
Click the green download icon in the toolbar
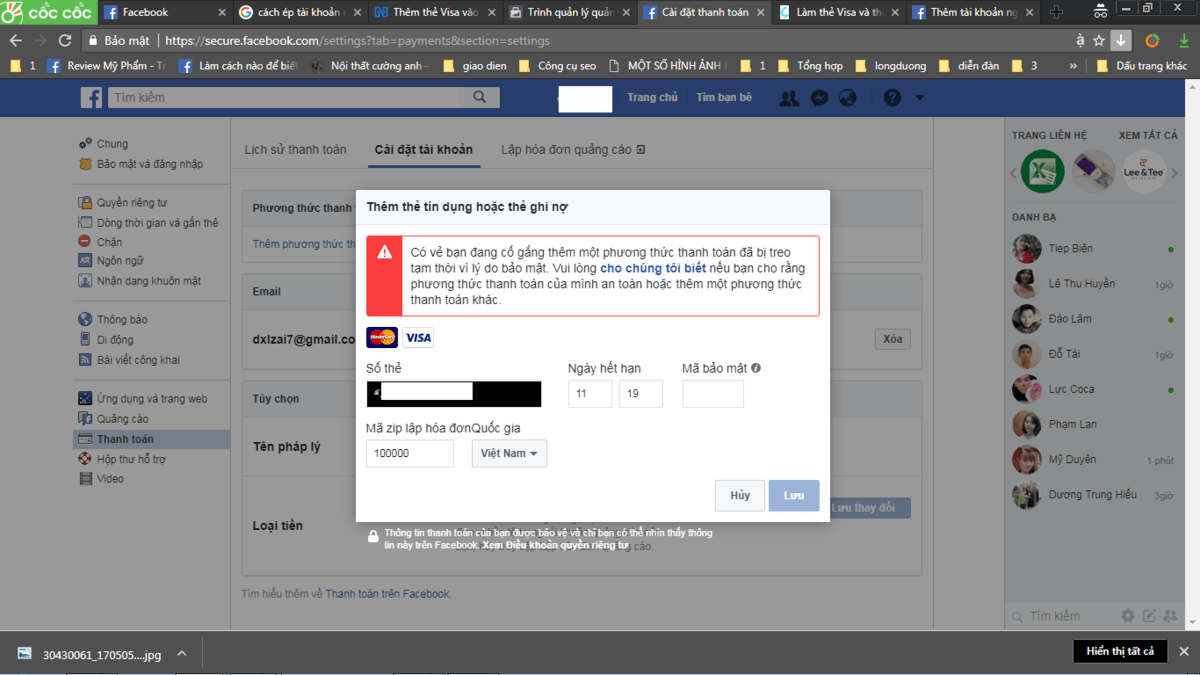click(x=1183, y=41)
